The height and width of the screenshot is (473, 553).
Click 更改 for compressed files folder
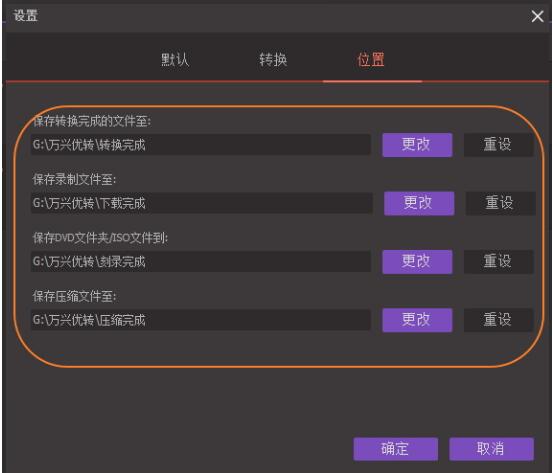pos(417,320)
